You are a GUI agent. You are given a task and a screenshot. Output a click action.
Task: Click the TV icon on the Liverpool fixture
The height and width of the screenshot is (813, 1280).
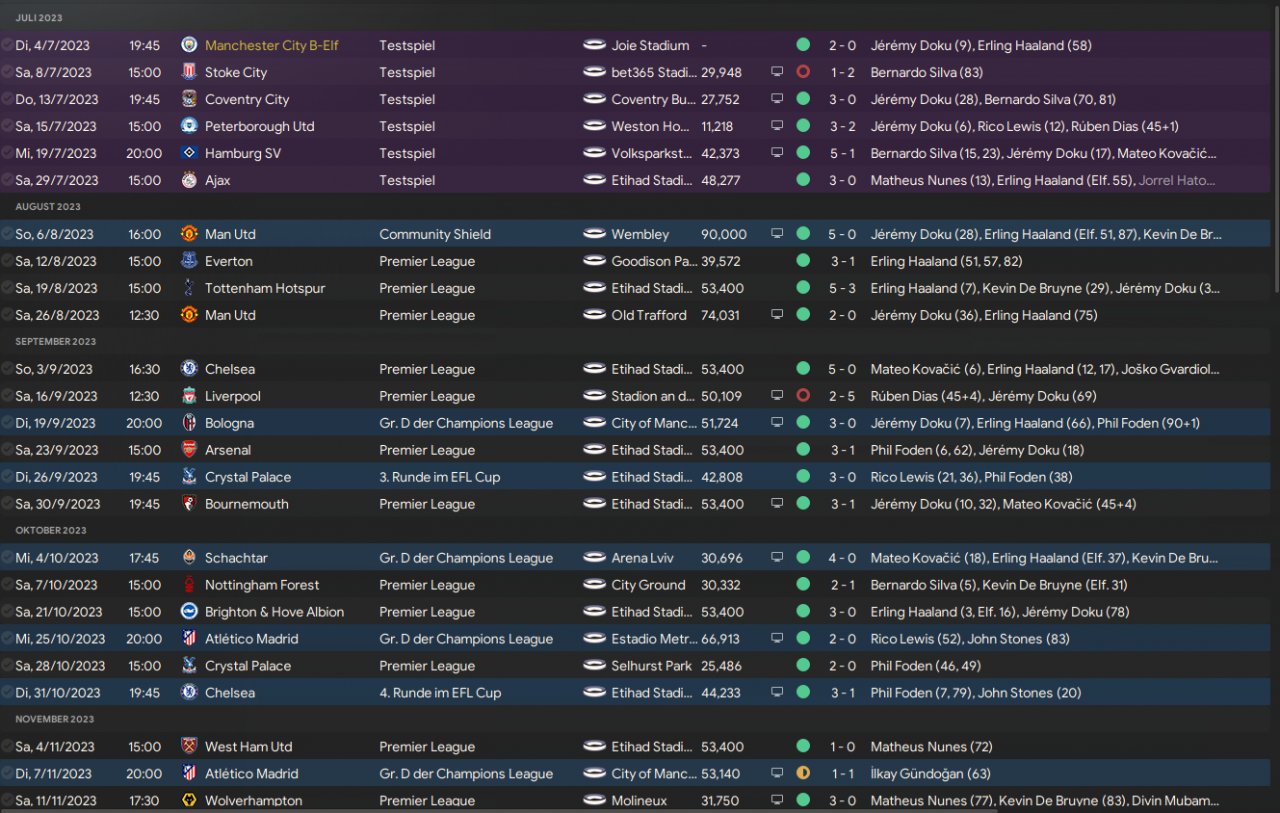pyautogui.click(x=776, y=396)
